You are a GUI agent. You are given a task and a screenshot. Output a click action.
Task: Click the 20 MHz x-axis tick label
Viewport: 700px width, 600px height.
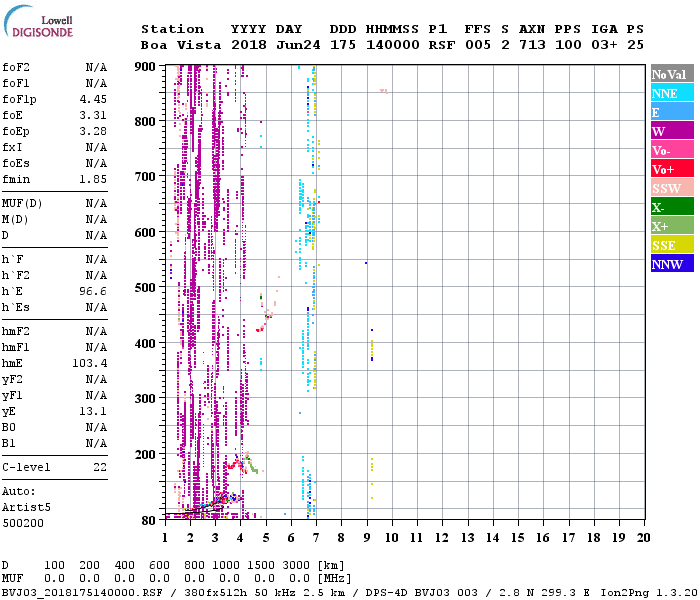643,538
